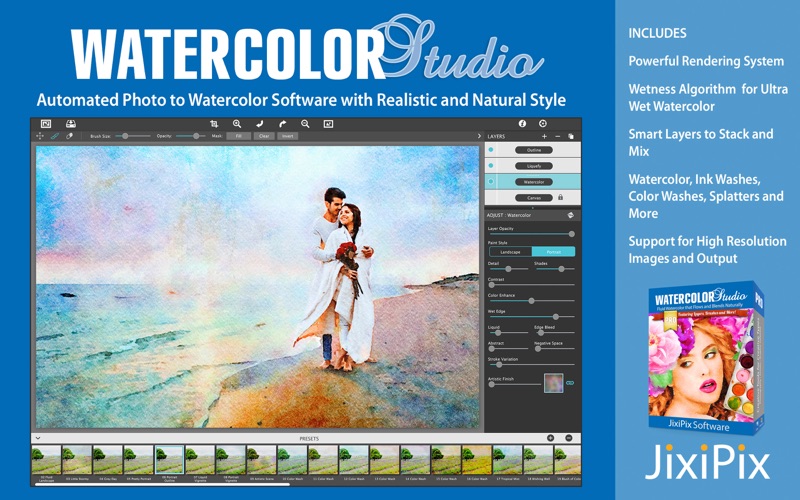Select the Watercolor layer
This screenshot has height=500, width=800.
pyautogui.click(x=534, y=182)
